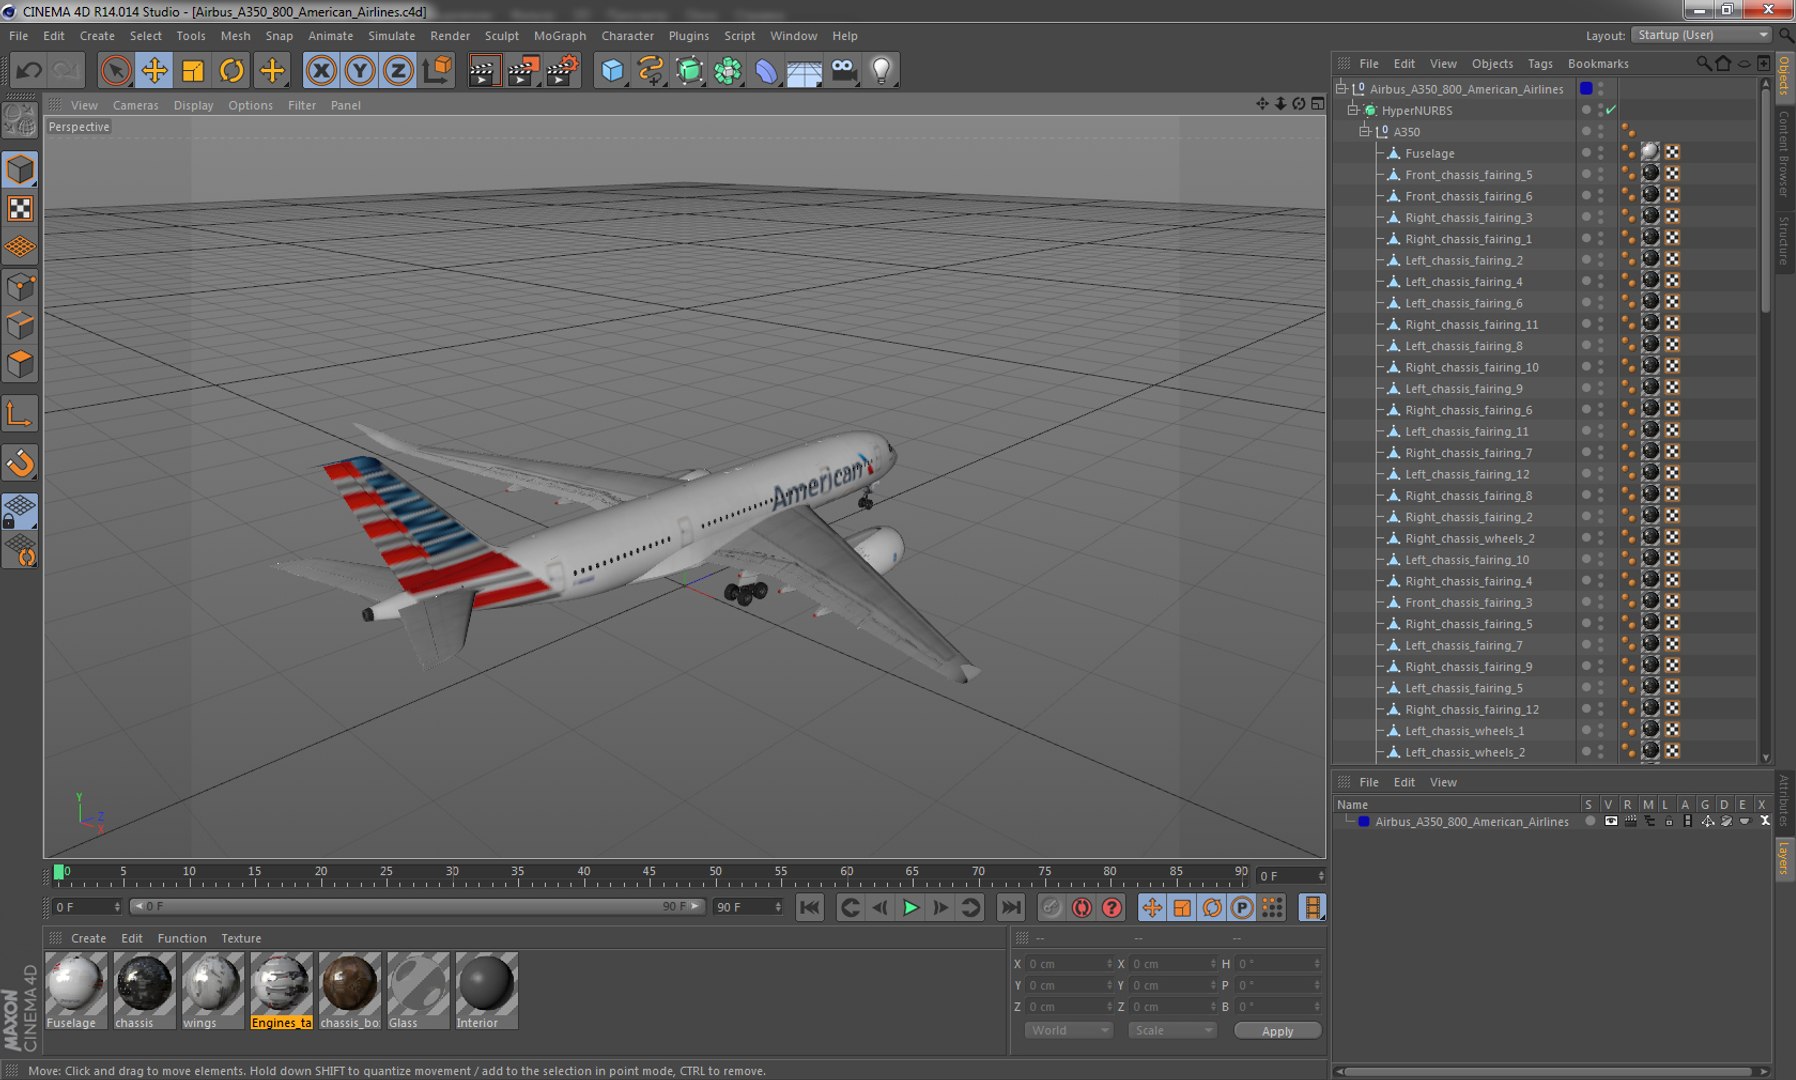Select the Move tool in top toolbar

pos(154,70)
